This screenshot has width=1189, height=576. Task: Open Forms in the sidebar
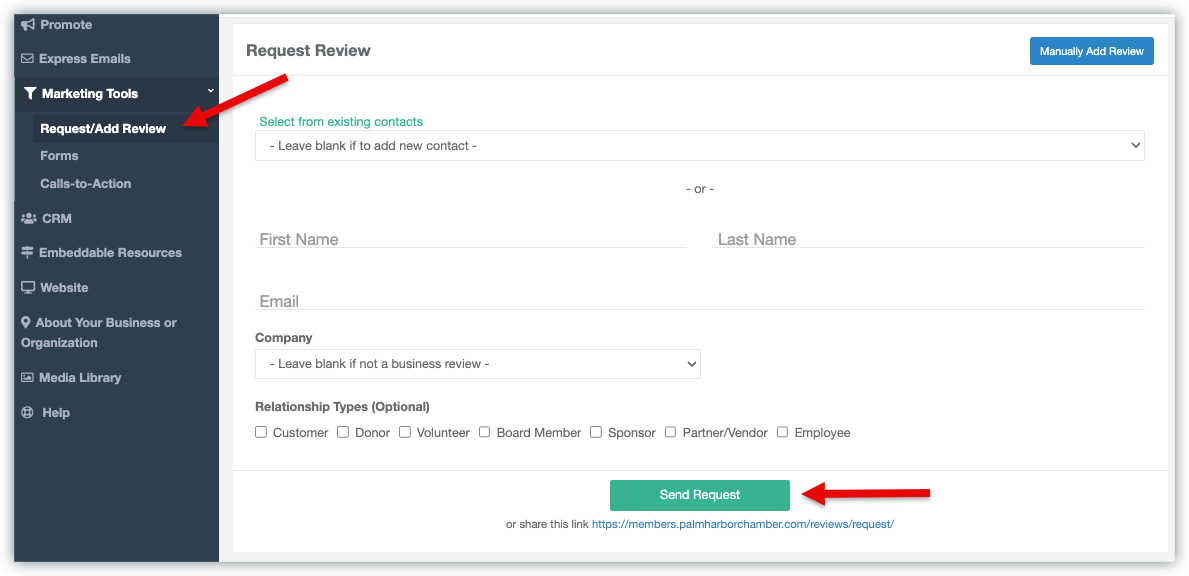[x=59, y=156]
